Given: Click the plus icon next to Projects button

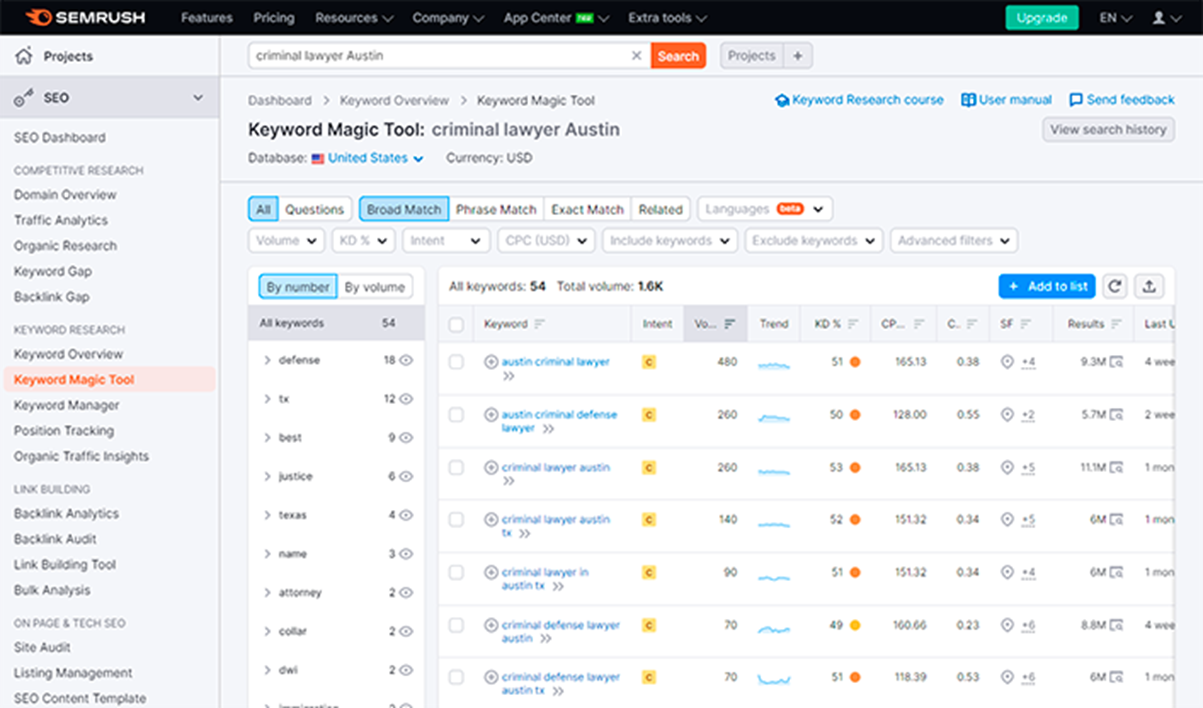Looking at the screenshot, I should pos(797,56).
